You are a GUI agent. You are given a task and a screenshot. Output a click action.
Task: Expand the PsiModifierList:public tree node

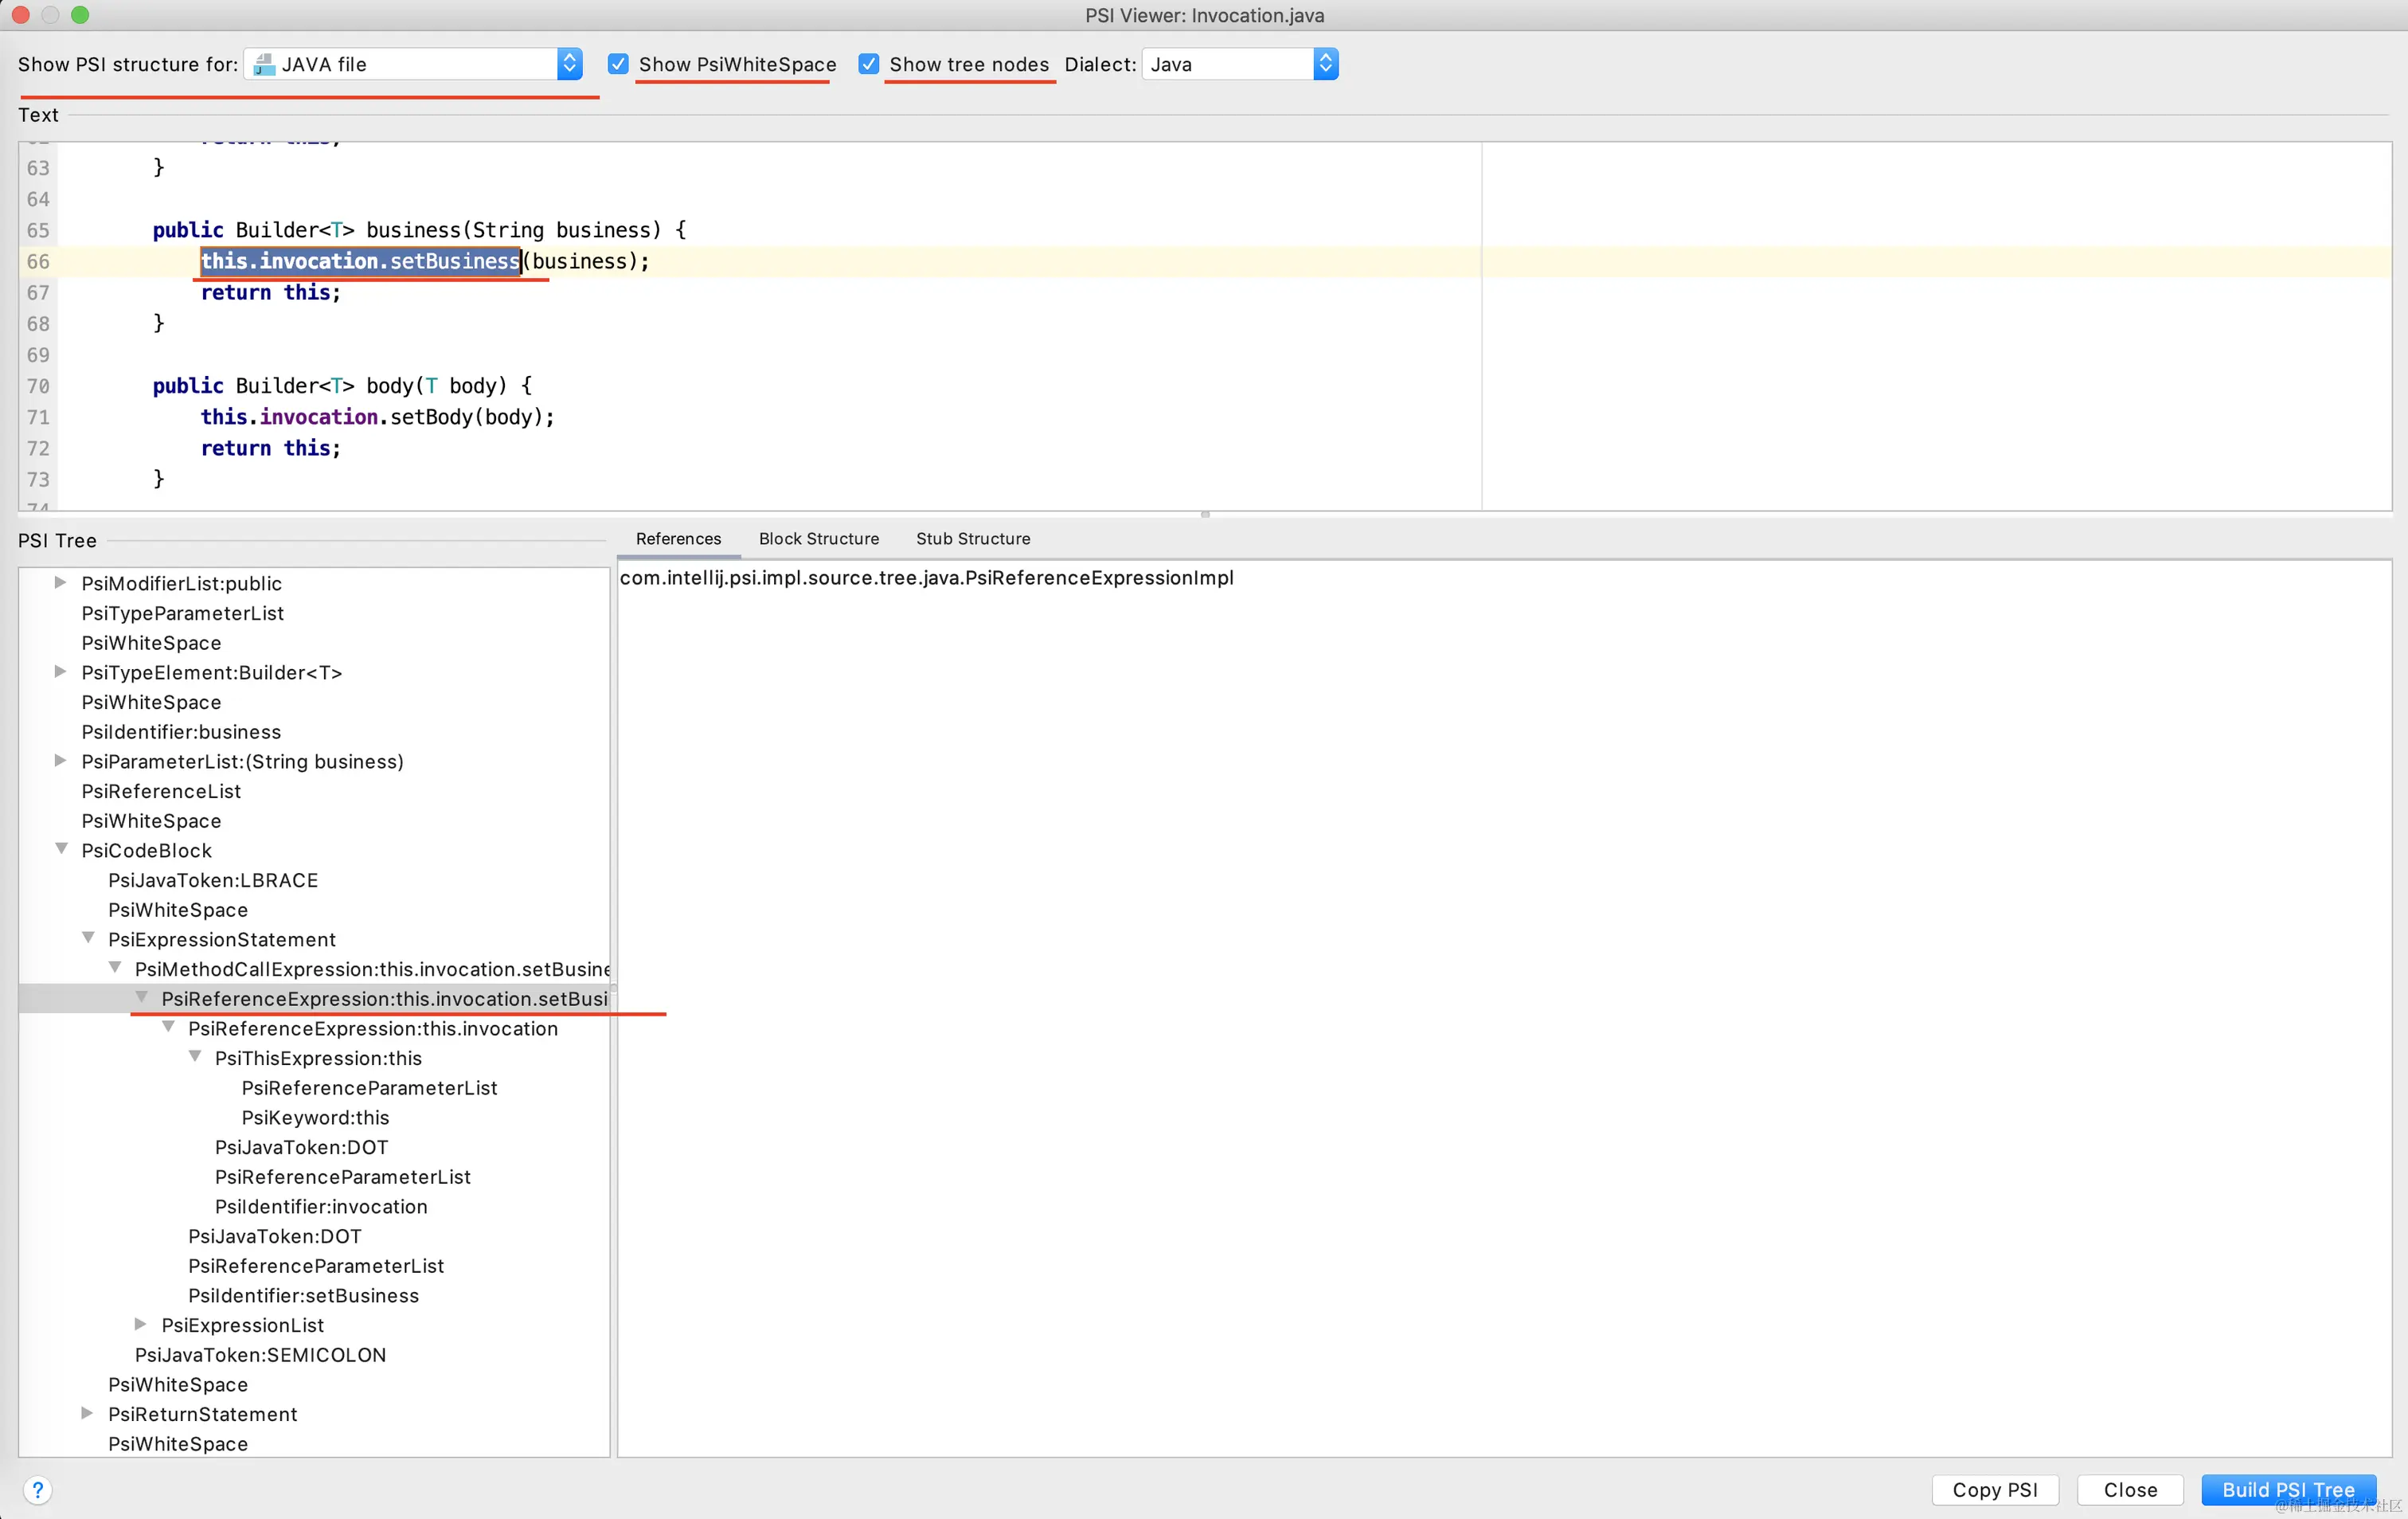pyautogui.click(x=60, y=583)
